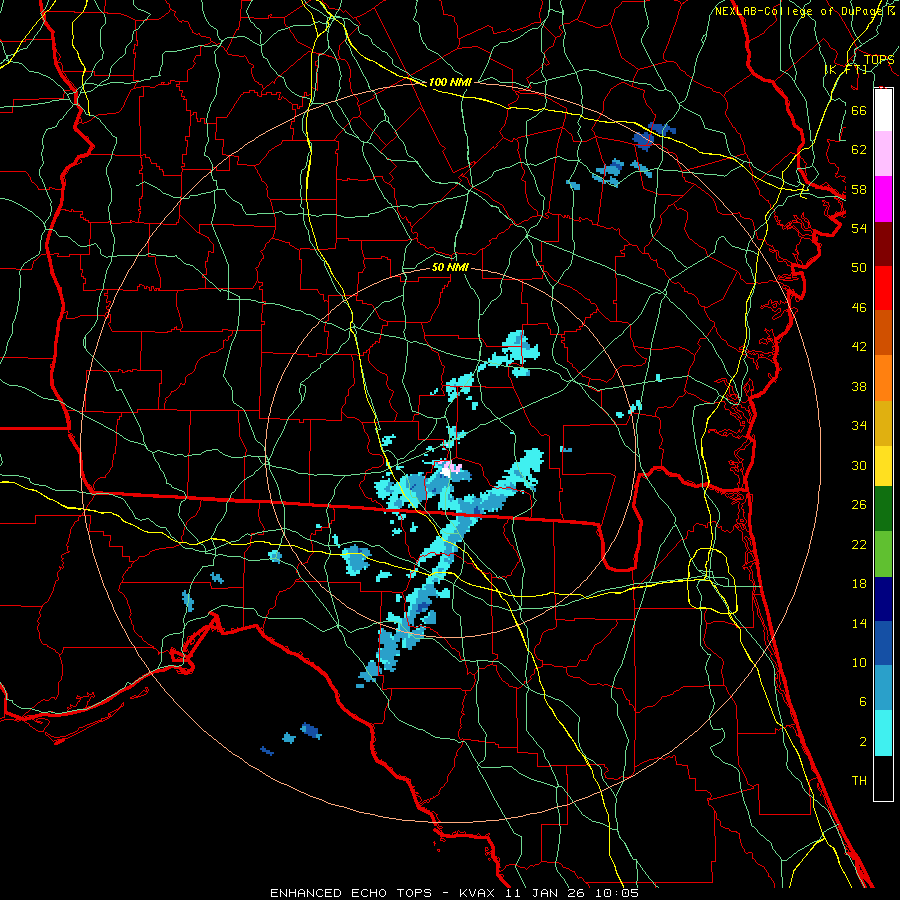Click the '66' legend value
The image size is (900, 900).
click(x=859, y=110)
